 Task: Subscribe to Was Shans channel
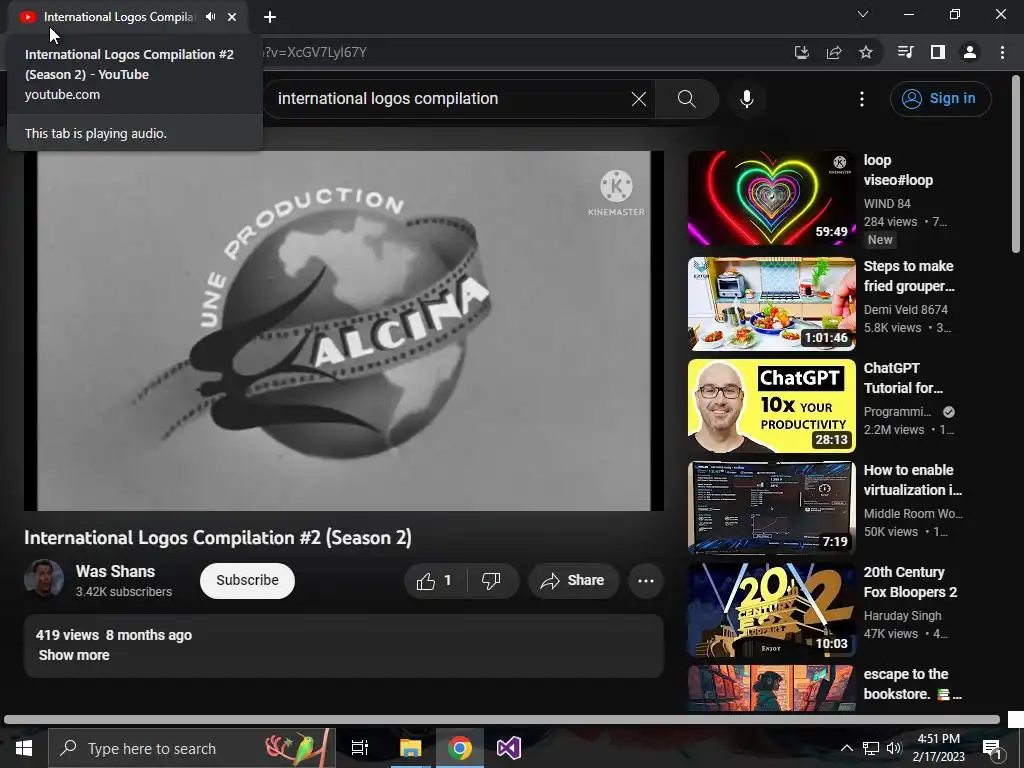(247, 581)
